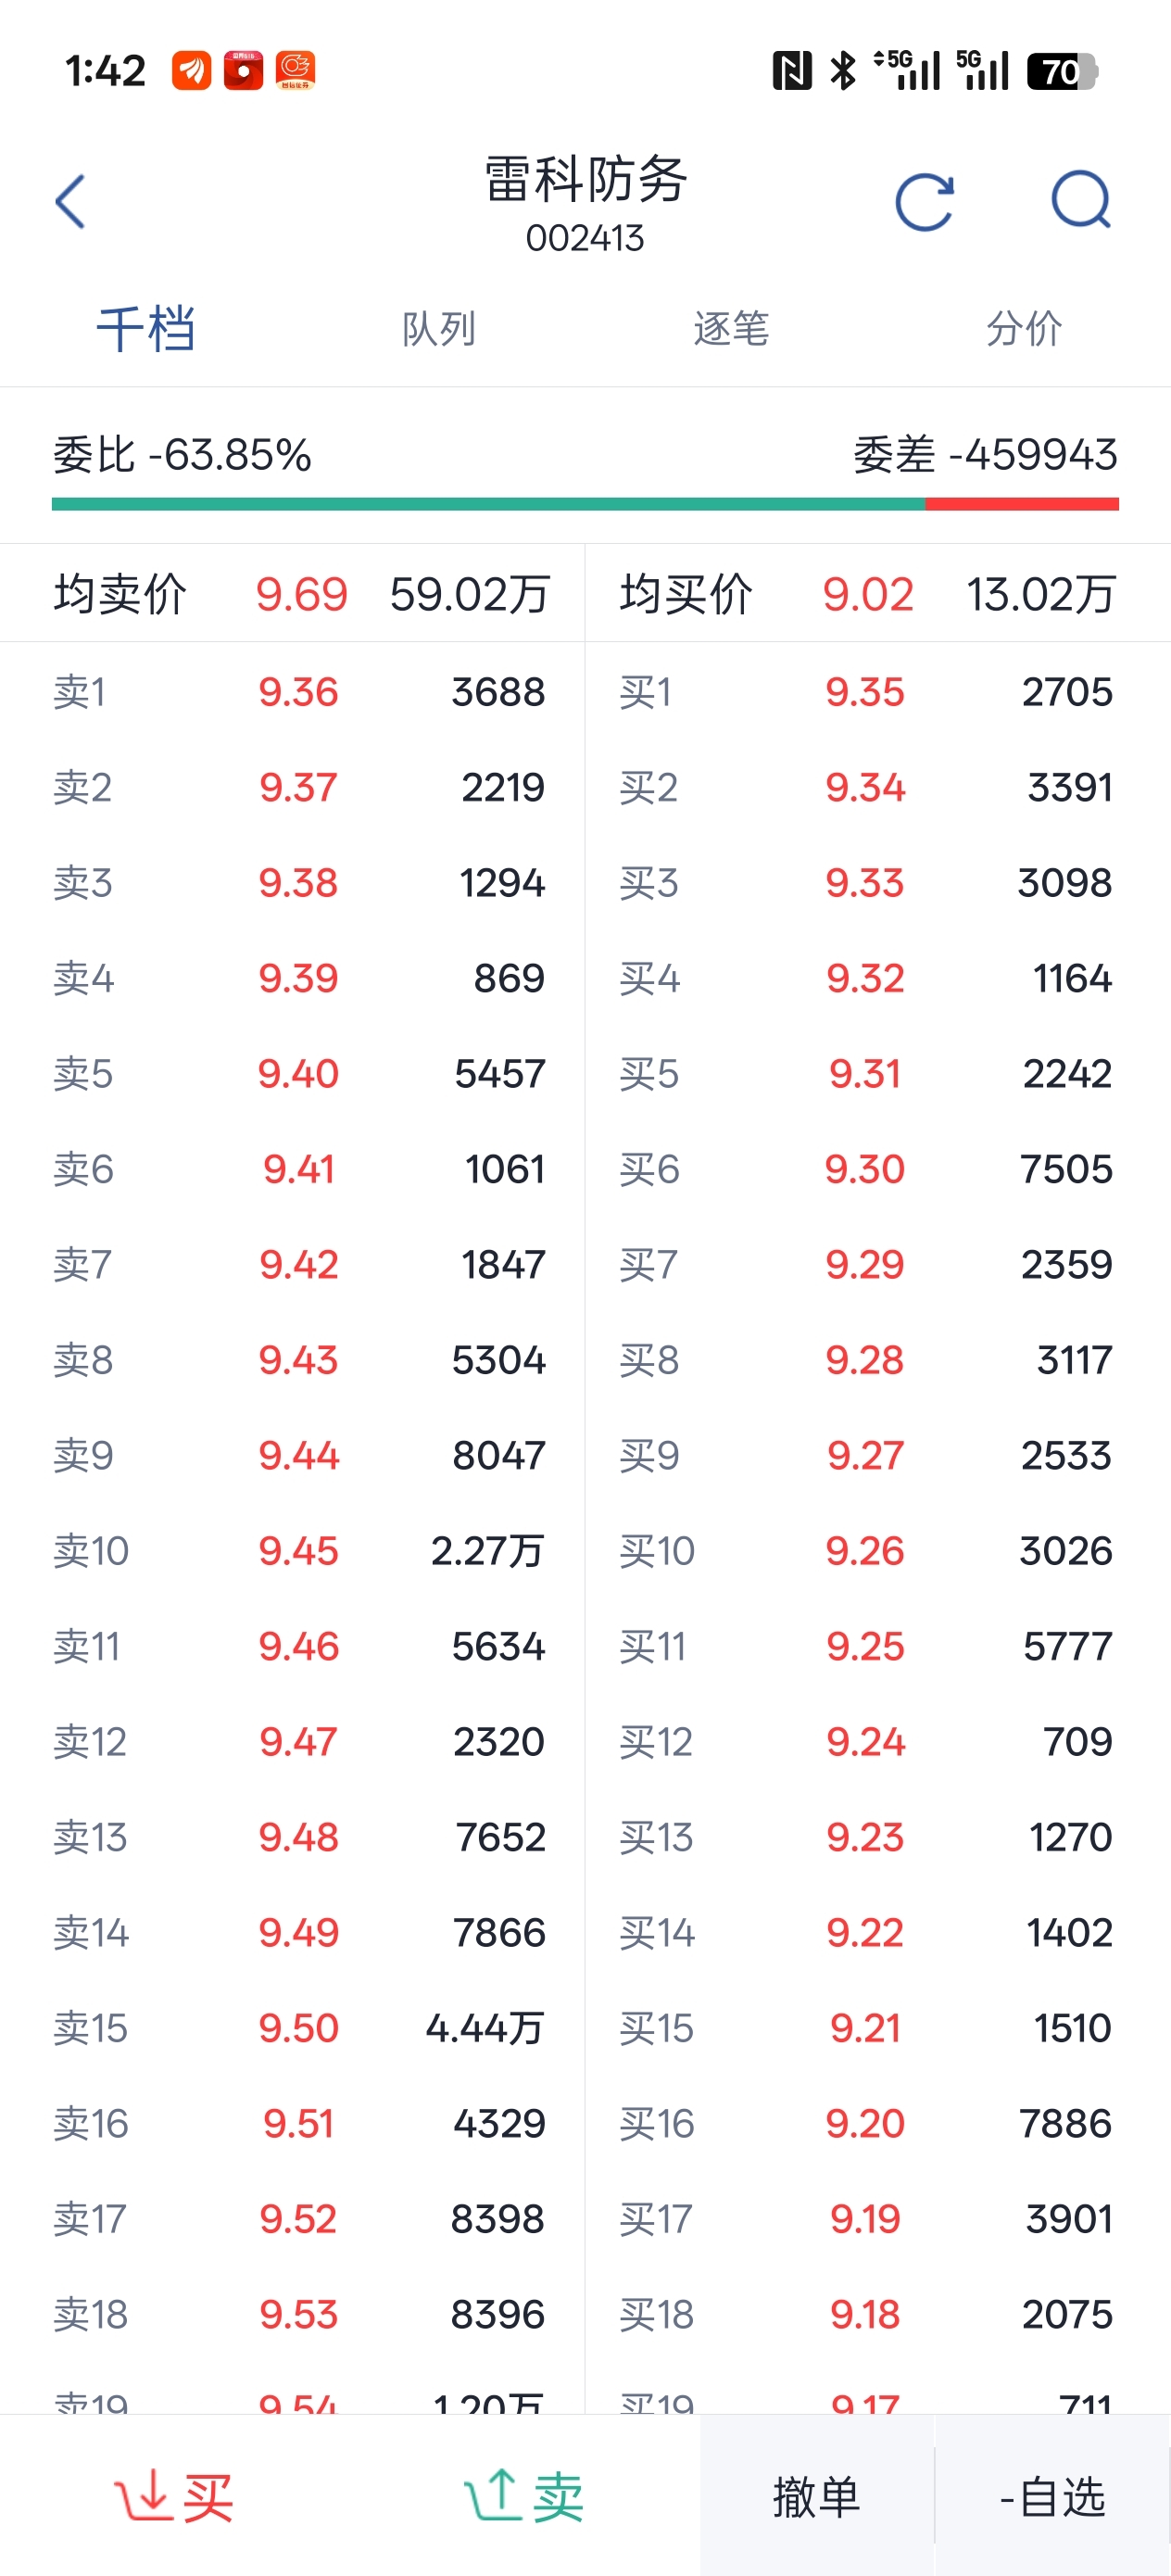This screenshot has width=1171, height=2576.
Task: Select the 买1 row at 9.35
Action: 865,692
